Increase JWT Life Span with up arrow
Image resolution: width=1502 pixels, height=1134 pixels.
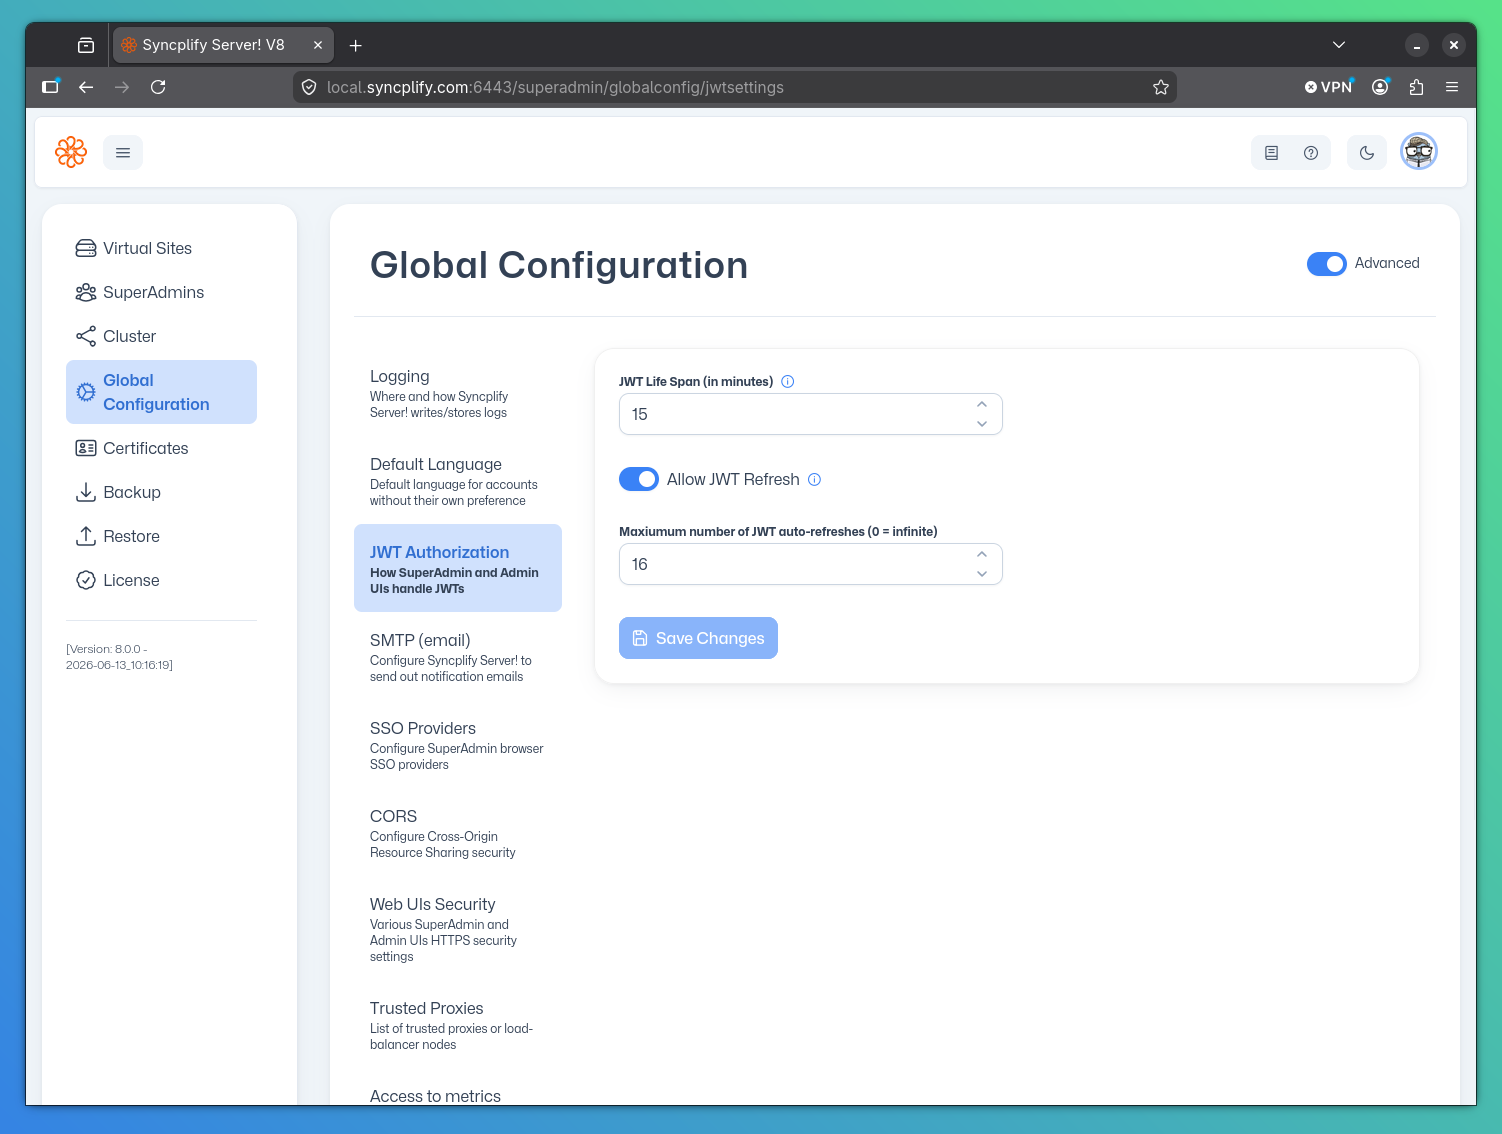click(982, 404)
